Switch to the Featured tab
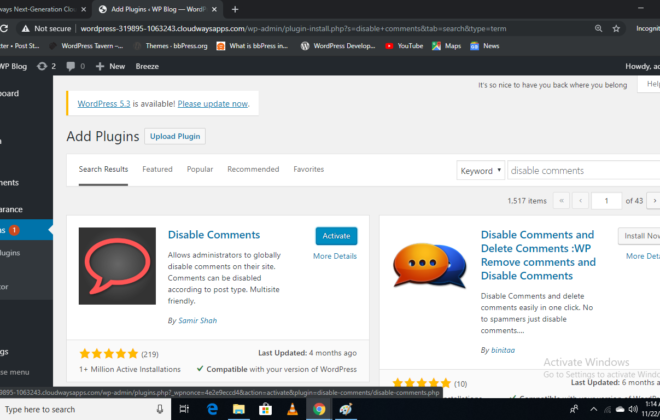 157,169
